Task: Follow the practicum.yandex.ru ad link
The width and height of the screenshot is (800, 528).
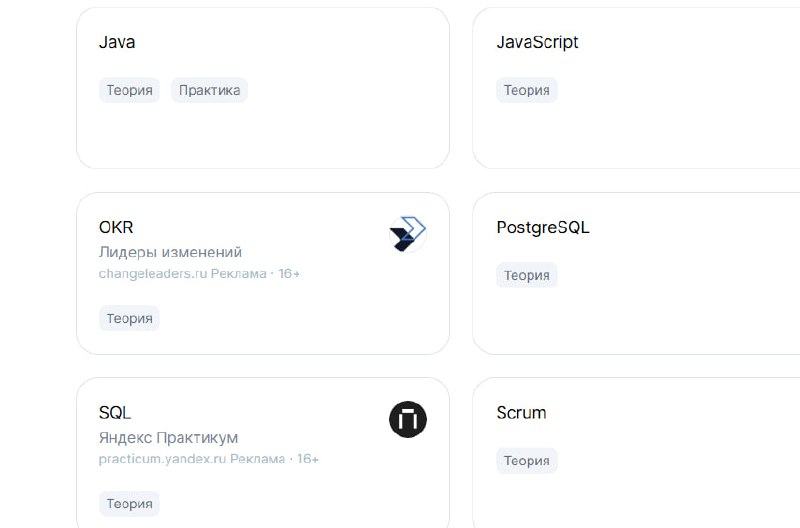Action: coord(162,459)
